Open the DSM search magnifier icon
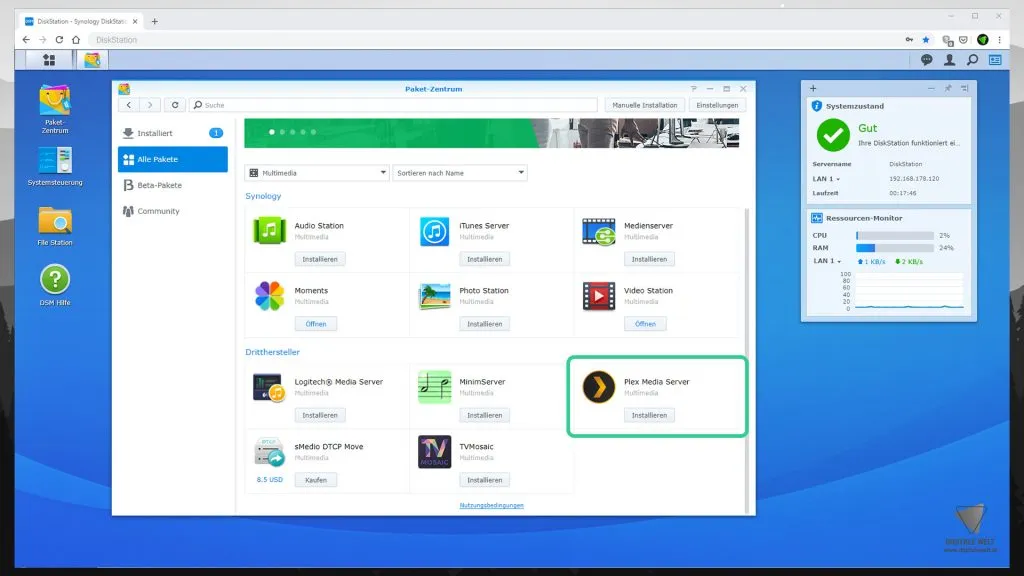The image size is (1024, 576). (x=972, y=60)
